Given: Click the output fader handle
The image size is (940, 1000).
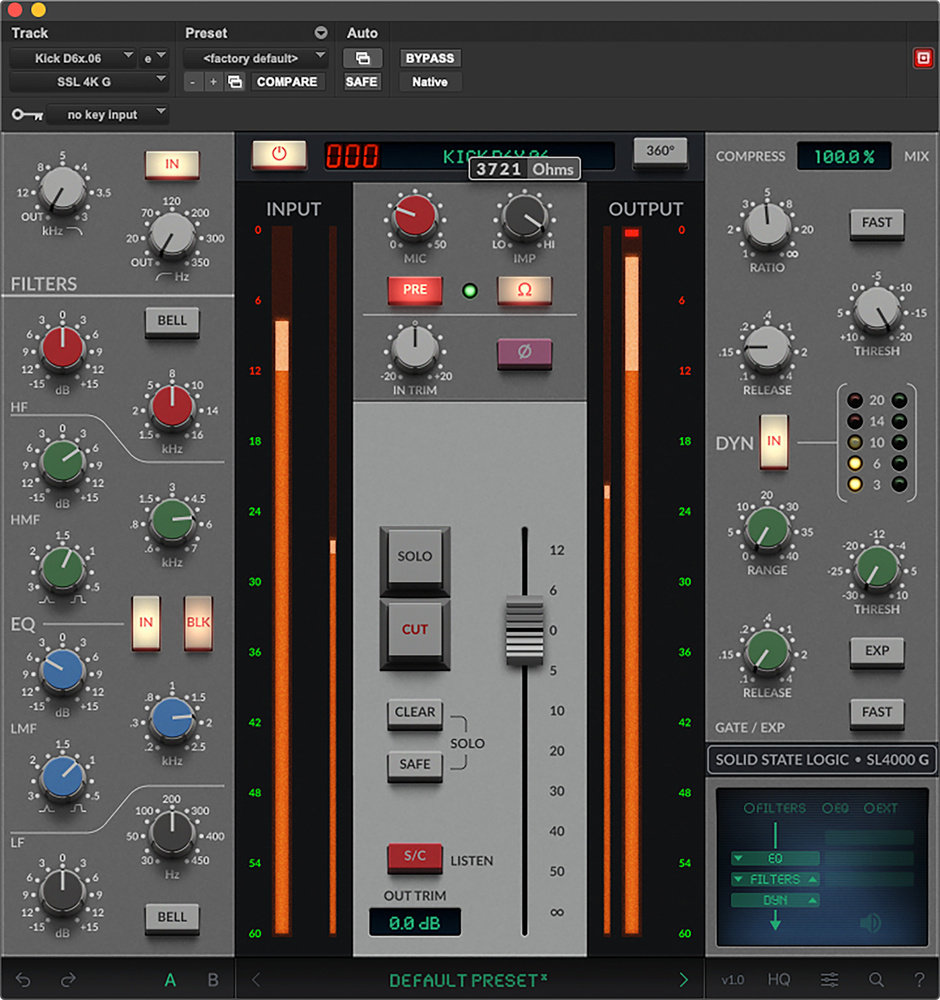Looking at the screenshot, I should tap(525, 631).
